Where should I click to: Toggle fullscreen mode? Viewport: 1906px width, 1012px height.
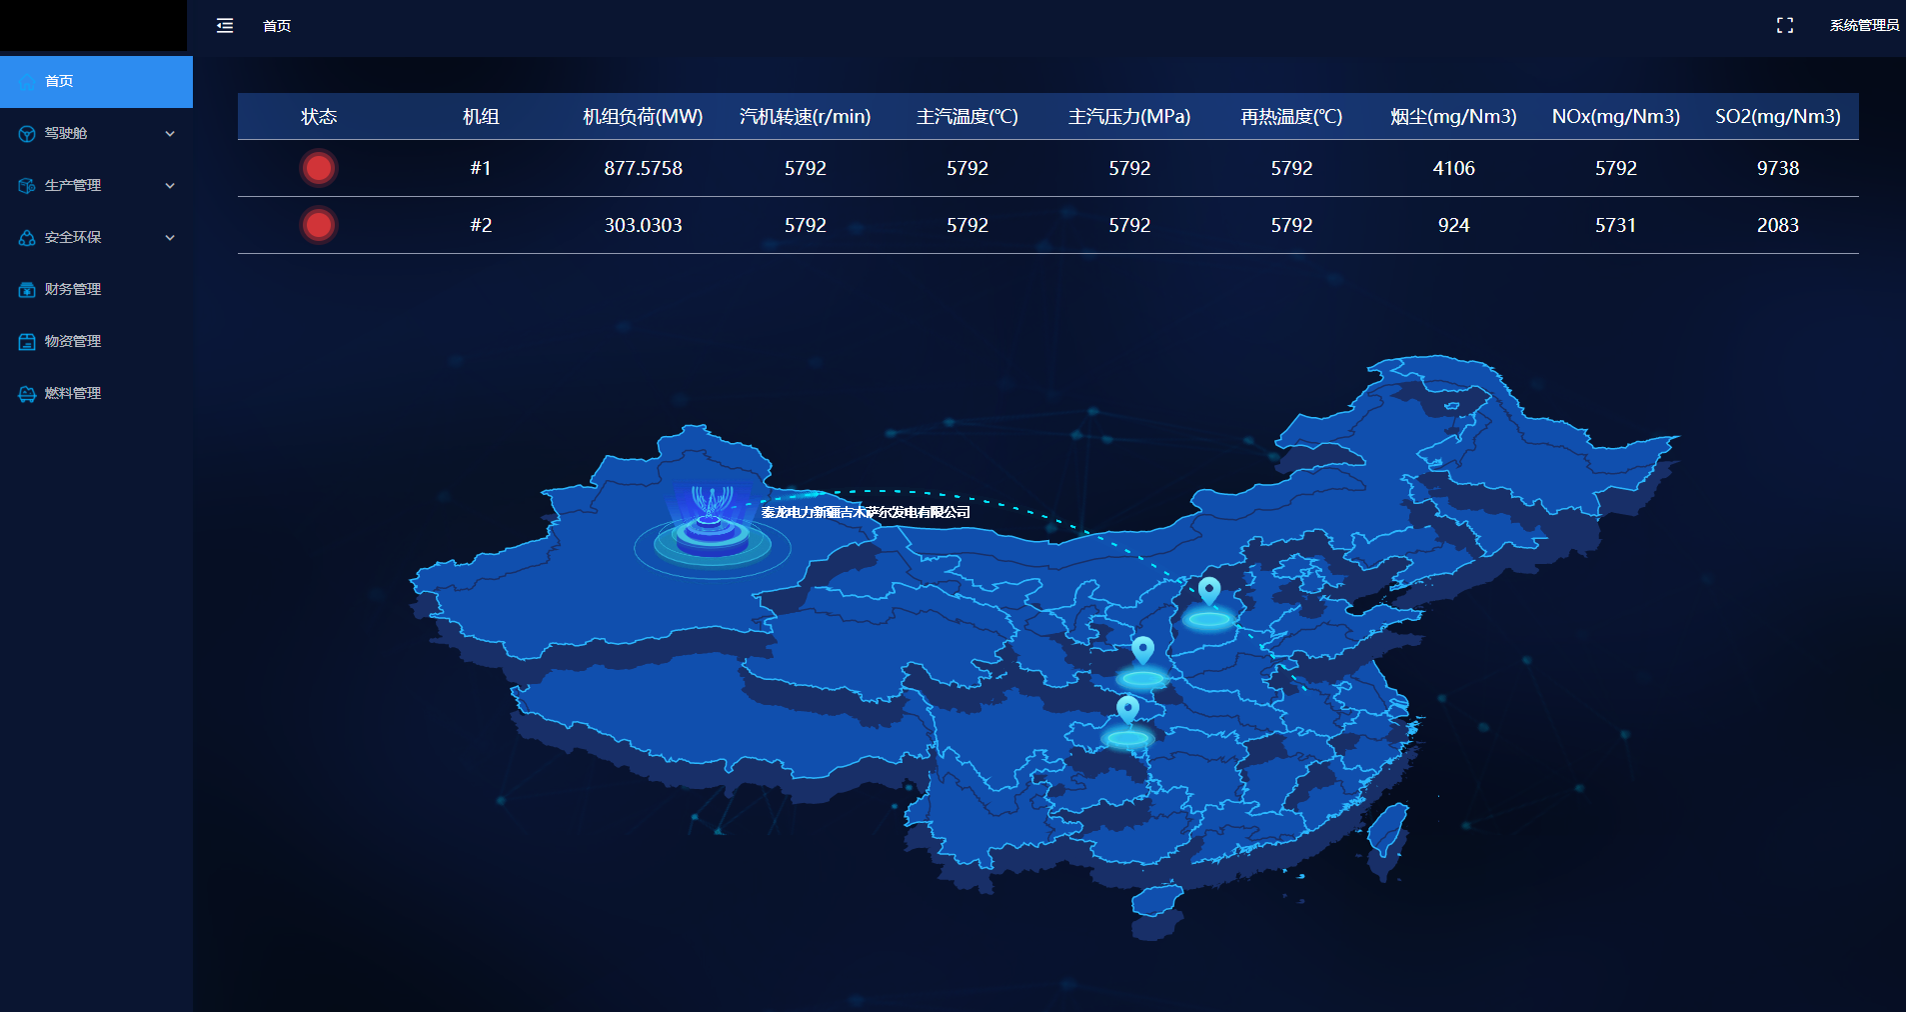tap(1786, 25)
